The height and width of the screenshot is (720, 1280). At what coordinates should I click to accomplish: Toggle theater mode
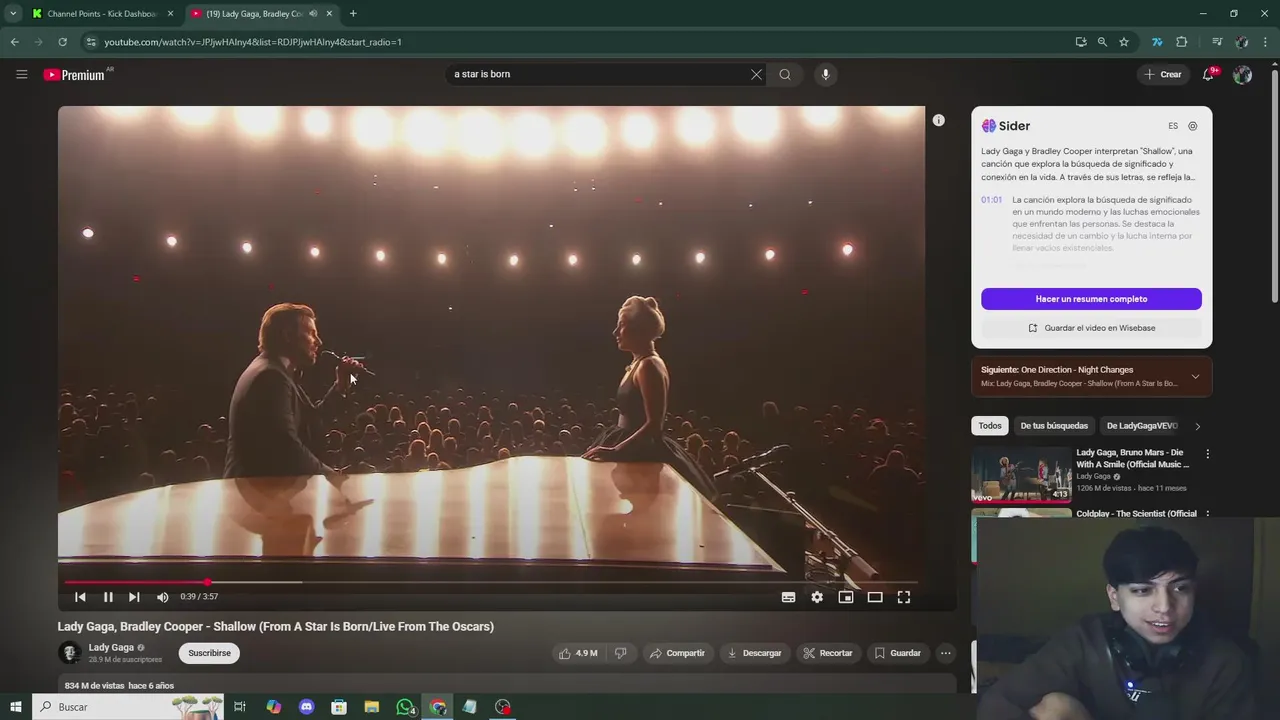875,597
